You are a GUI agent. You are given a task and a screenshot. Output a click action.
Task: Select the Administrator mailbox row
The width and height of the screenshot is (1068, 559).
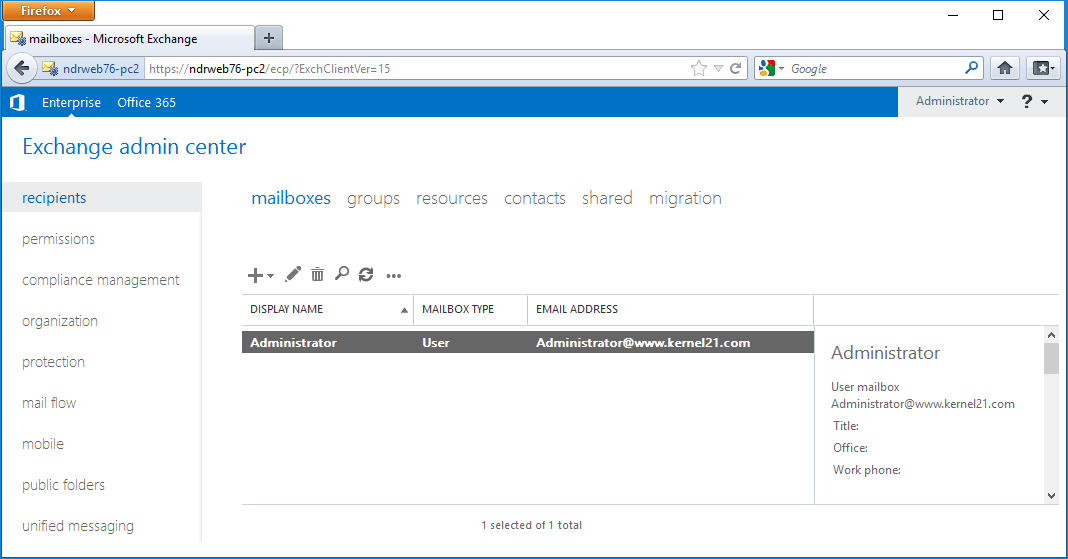point(528,342)
